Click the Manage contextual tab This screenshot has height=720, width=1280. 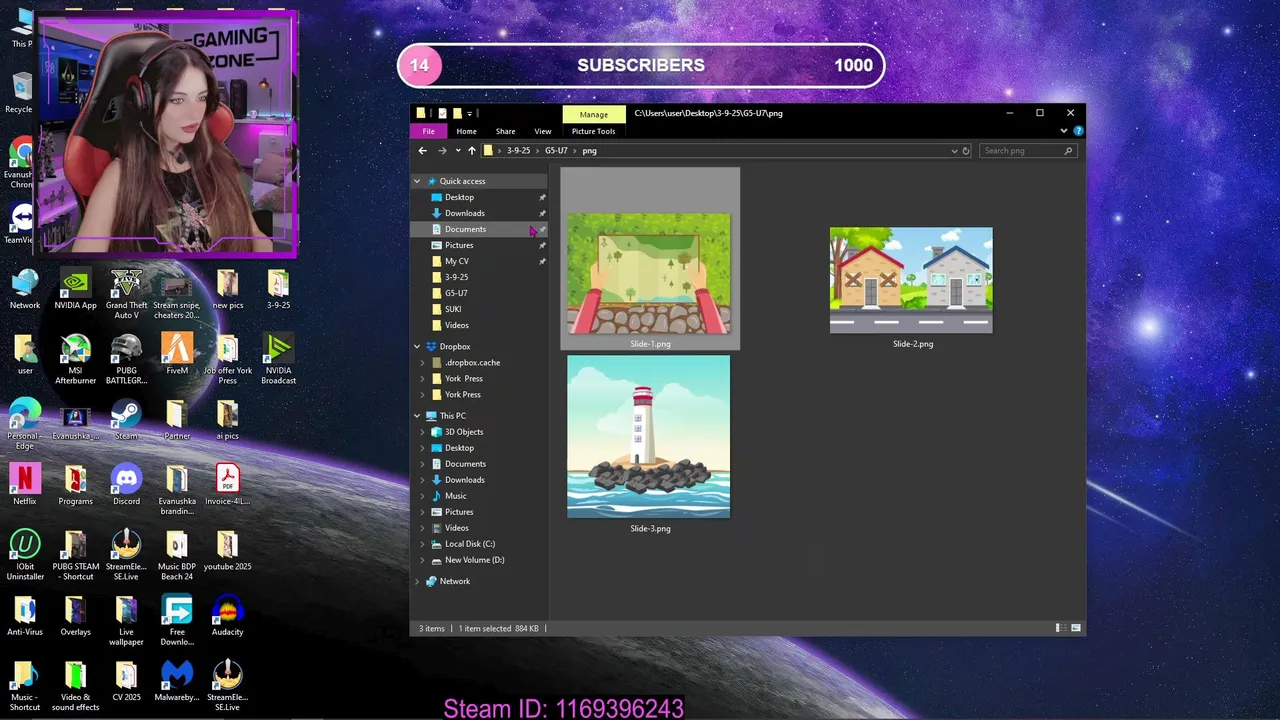point(594,114)
